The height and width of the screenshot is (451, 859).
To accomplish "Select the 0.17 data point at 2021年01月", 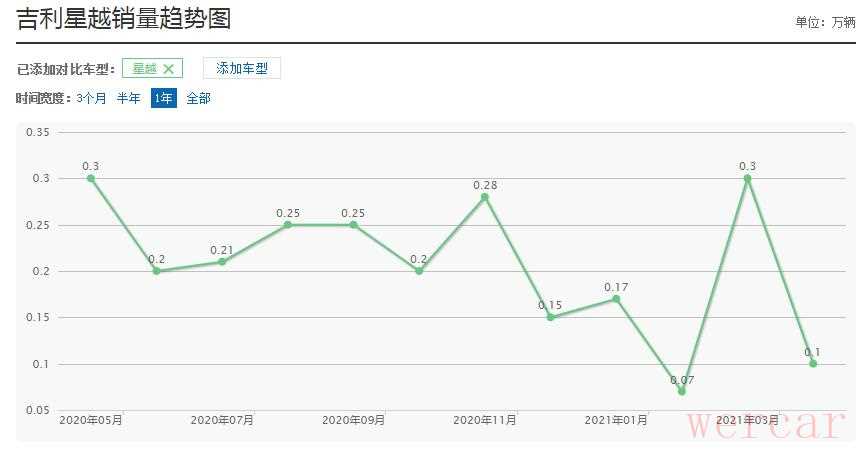I will pyautogui.click(x=616, y=299).
